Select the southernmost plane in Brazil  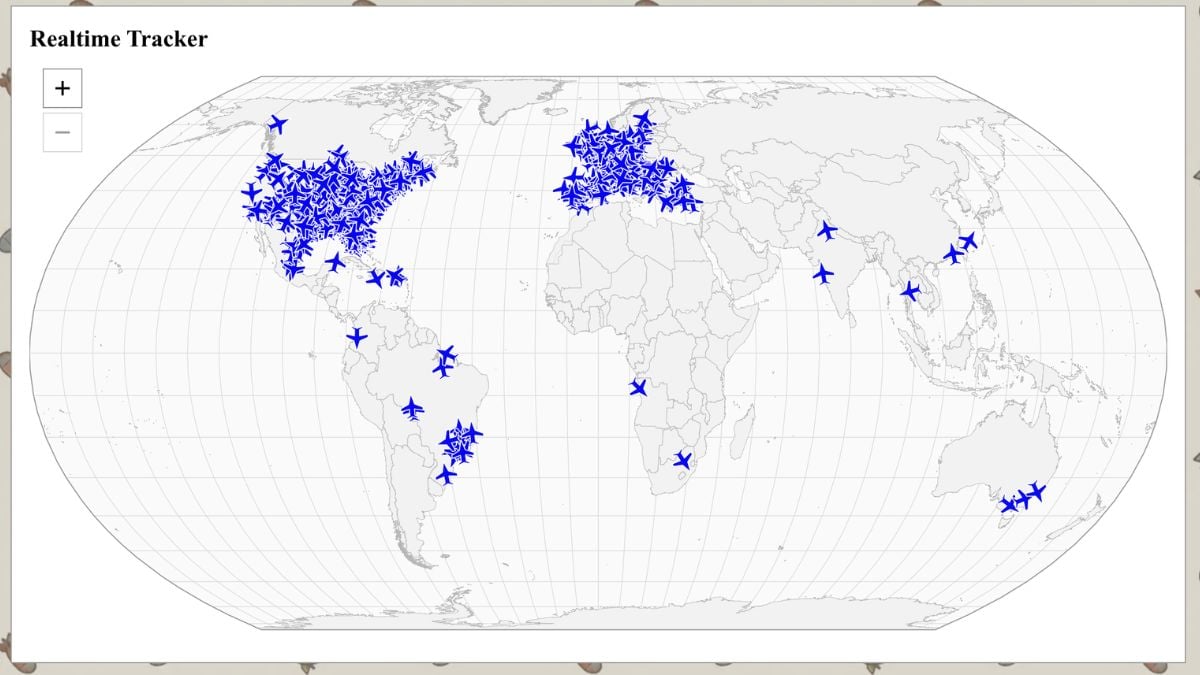click(x=446, y=475)
